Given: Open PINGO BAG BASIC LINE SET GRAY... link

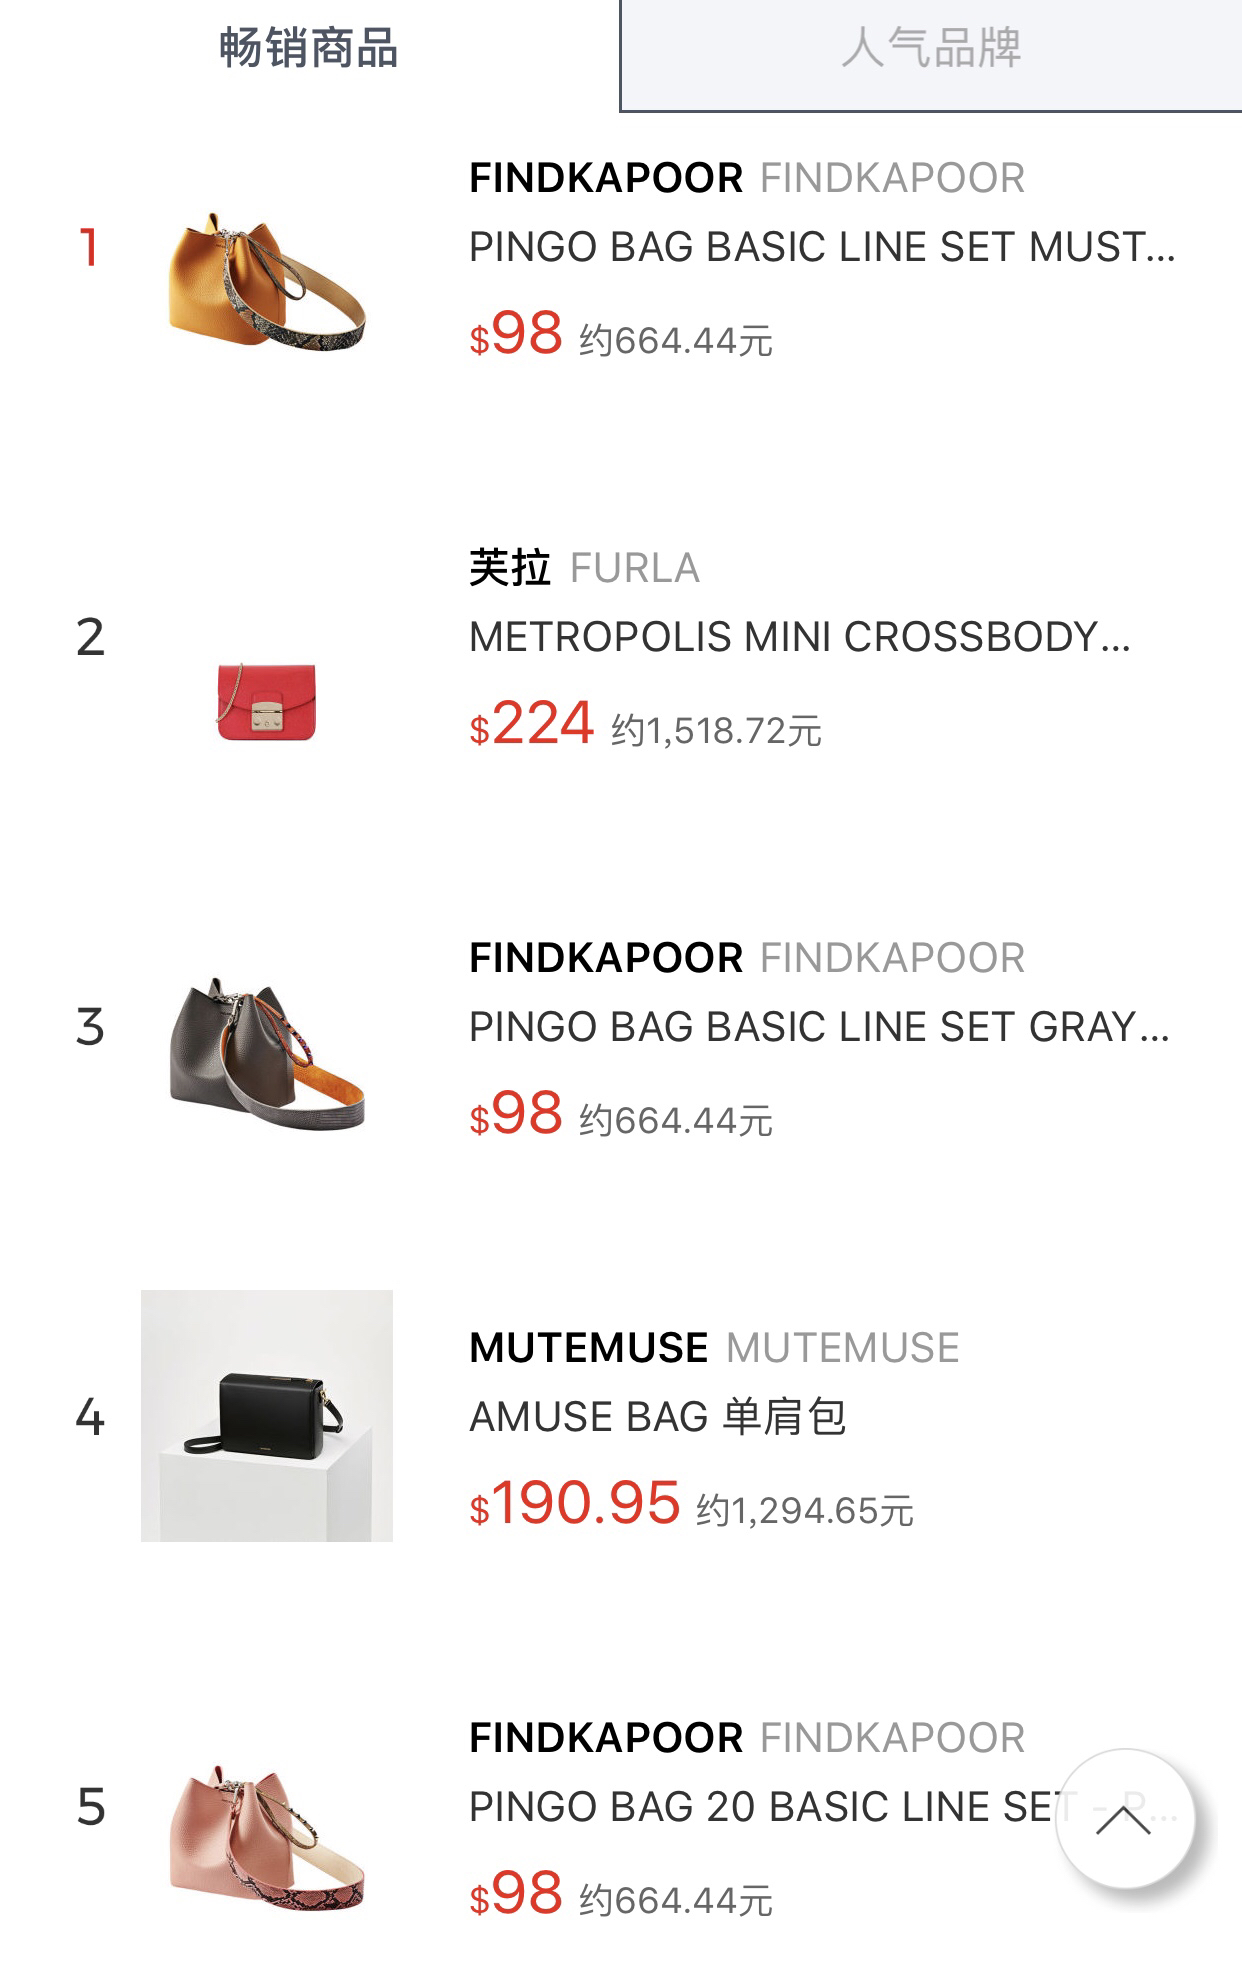Looking at the screenshot, I should pos(818,1027).
